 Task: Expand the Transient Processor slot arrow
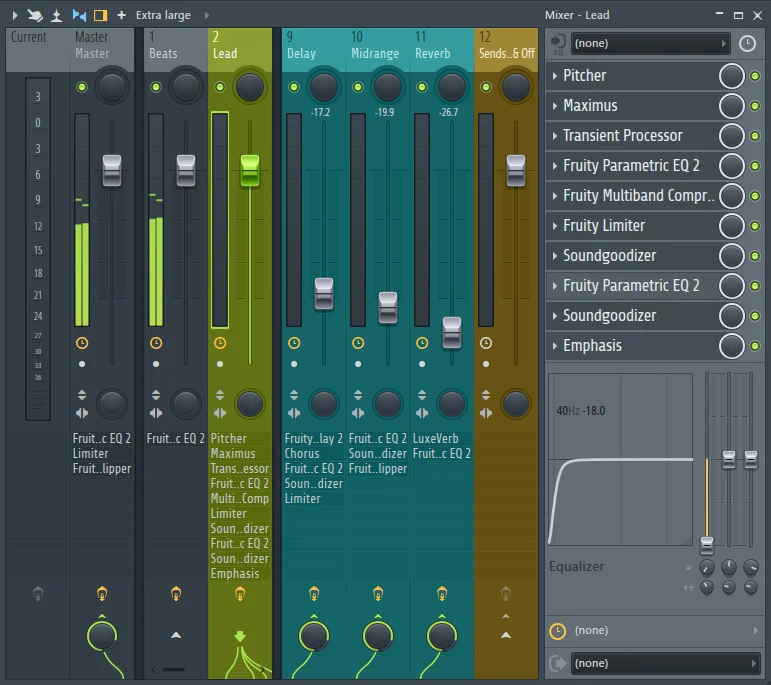[x=555, y=136]
